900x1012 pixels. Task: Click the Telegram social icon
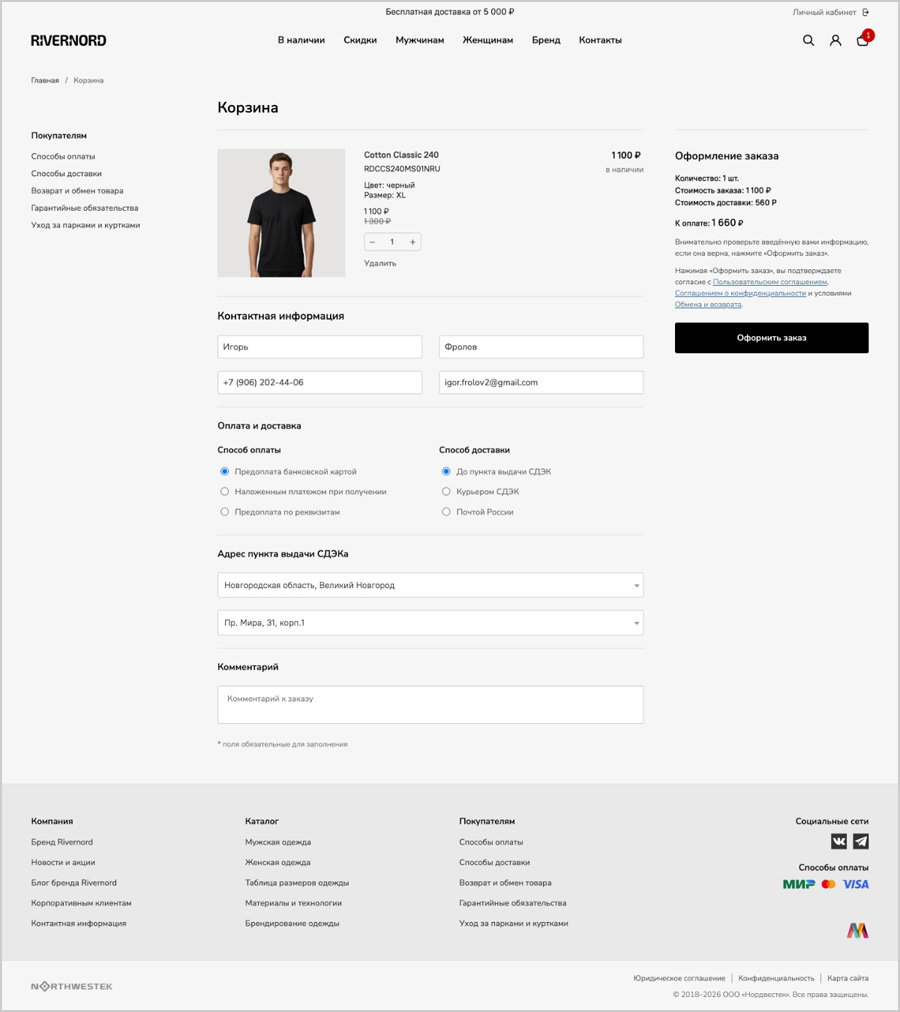click(861, 841)
